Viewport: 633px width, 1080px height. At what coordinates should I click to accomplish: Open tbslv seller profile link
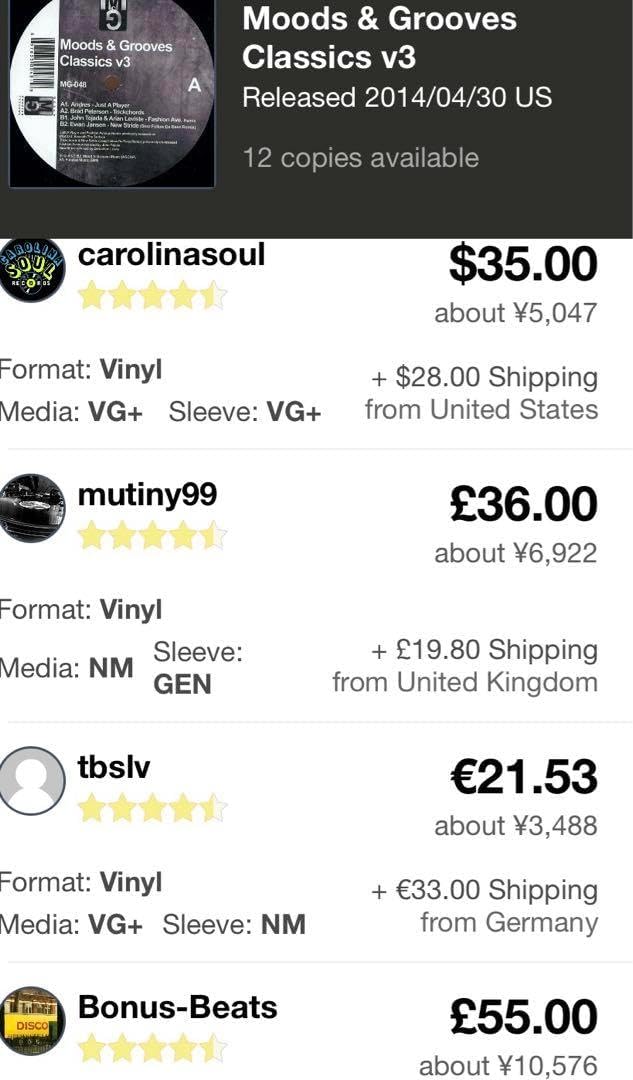pos(114,767)
